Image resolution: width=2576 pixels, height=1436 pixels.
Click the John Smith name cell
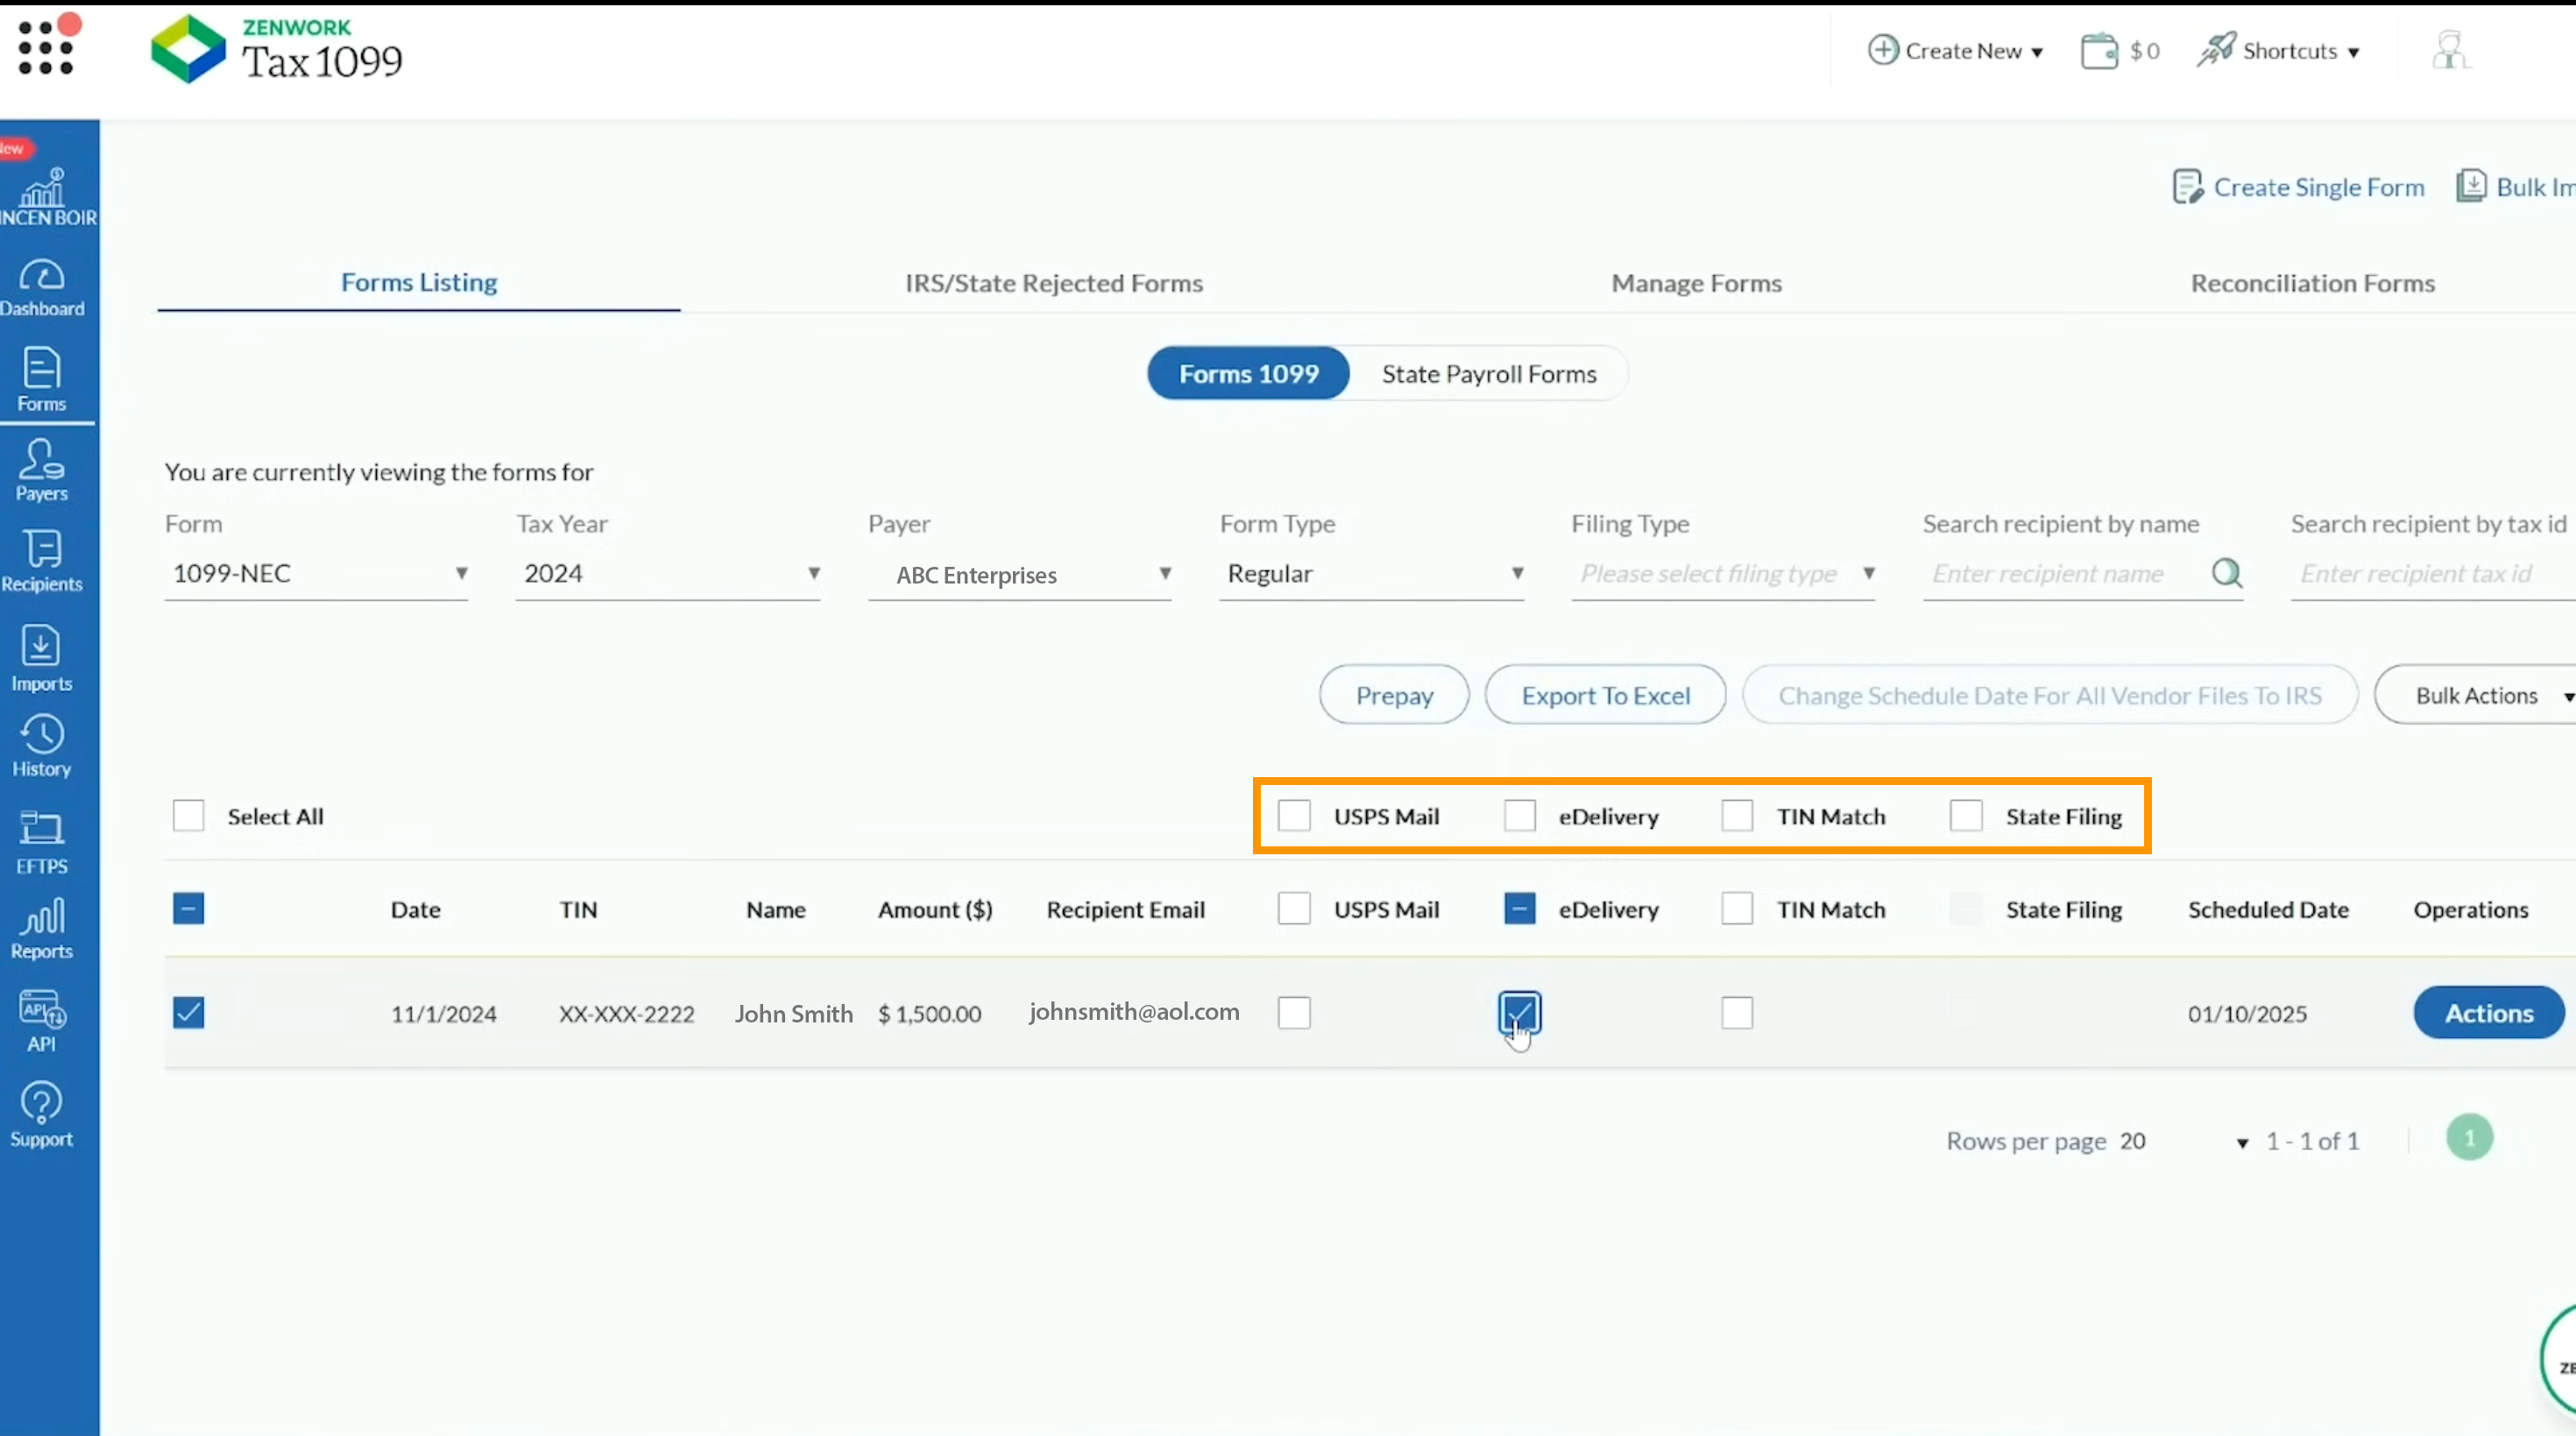coord(794,1014)
